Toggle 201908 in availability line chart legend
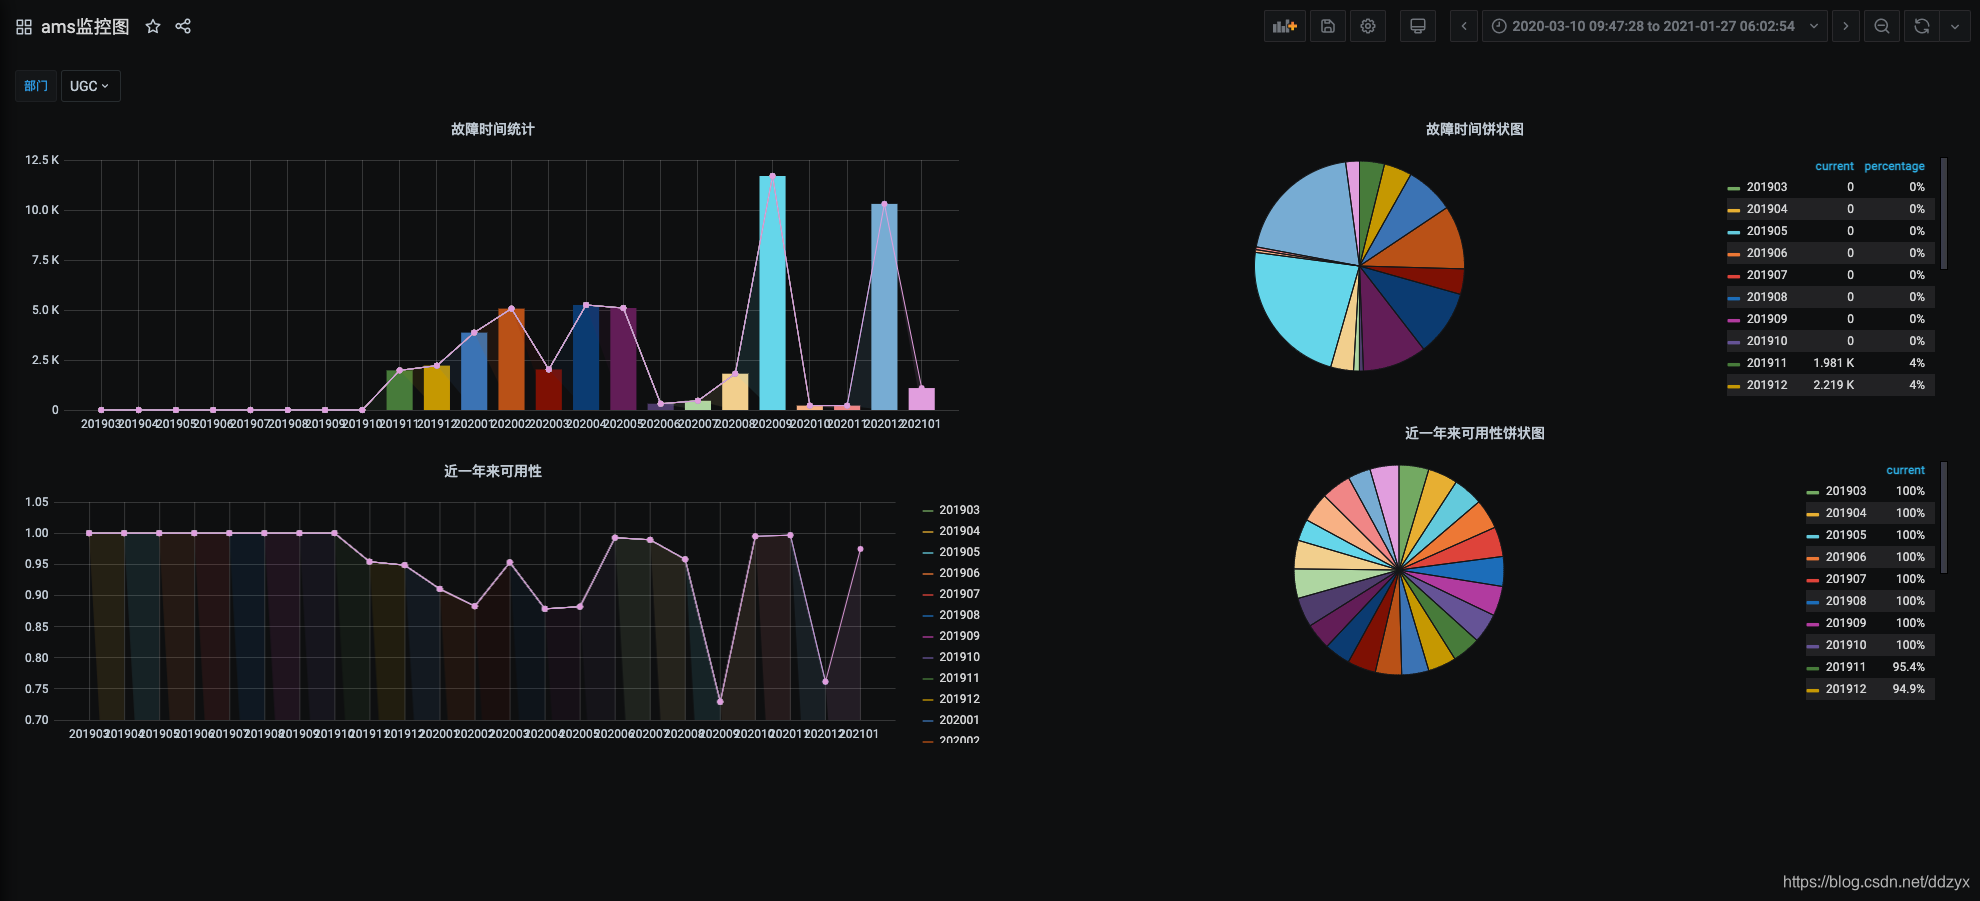Image resolution: width=1980 pixels, height=901 pixels. 959,615
